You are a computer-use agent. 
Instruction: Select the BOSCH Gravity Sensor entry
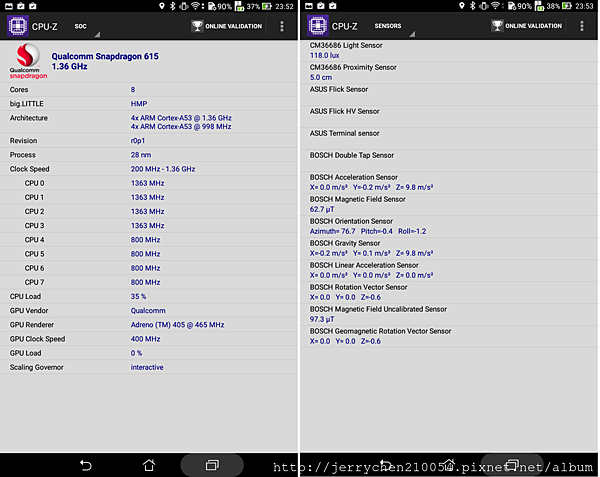(x=449, y=248)
